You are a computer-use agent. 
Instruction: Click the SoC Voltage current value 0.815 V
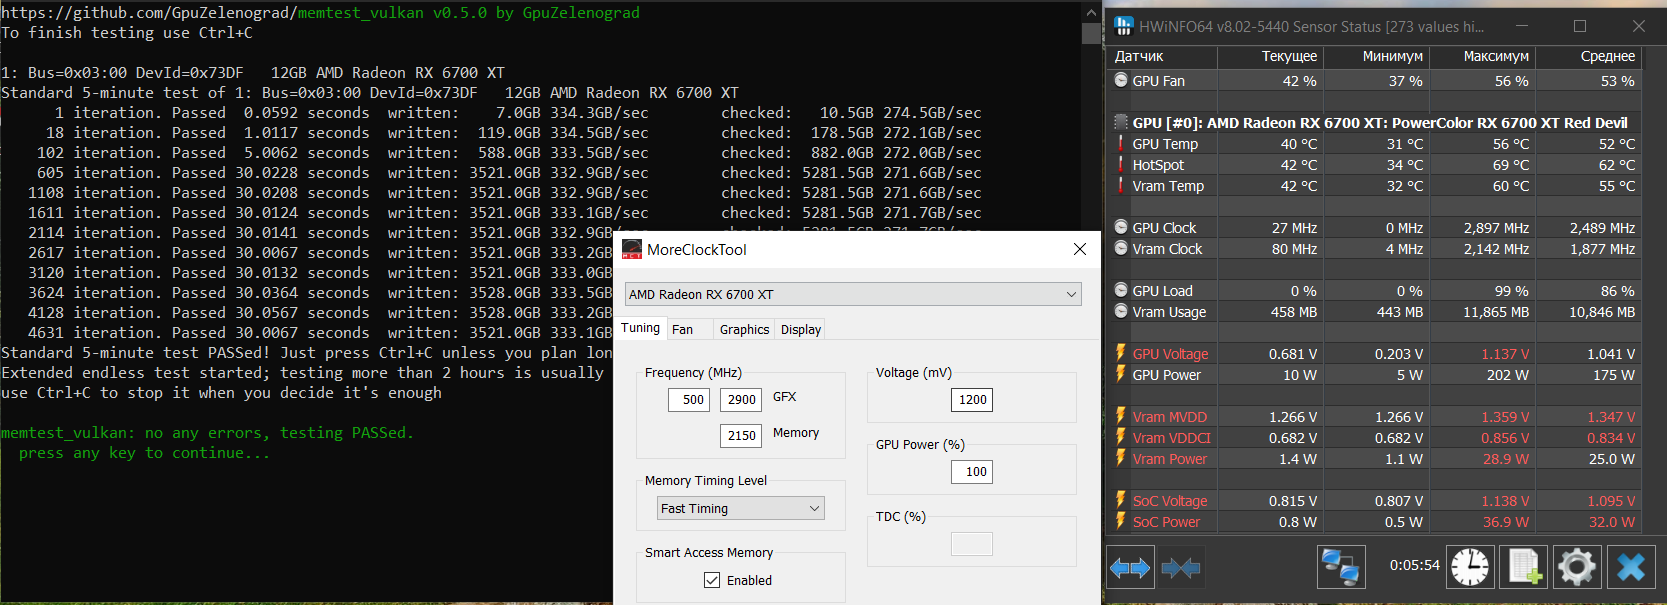[1293, 500]
